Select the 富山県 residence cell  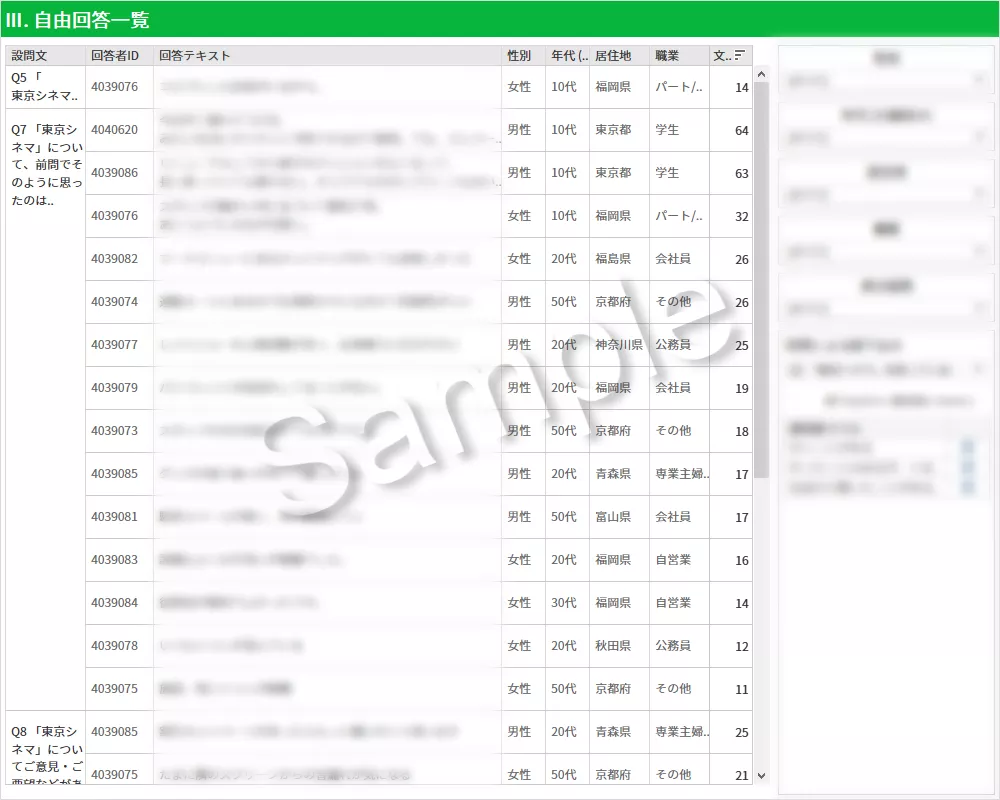[x=612, y=517]
